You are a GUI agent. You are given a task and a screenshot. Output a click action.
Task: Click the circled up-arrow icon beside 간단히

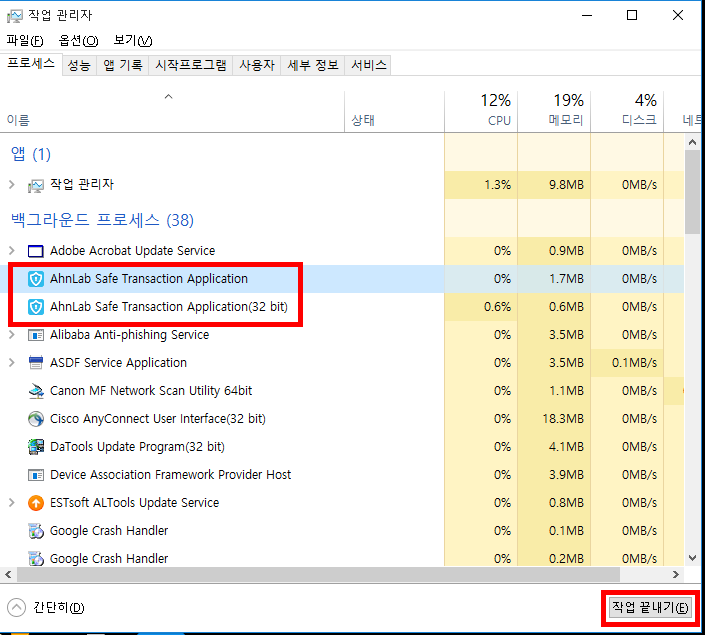click(17, 608)
